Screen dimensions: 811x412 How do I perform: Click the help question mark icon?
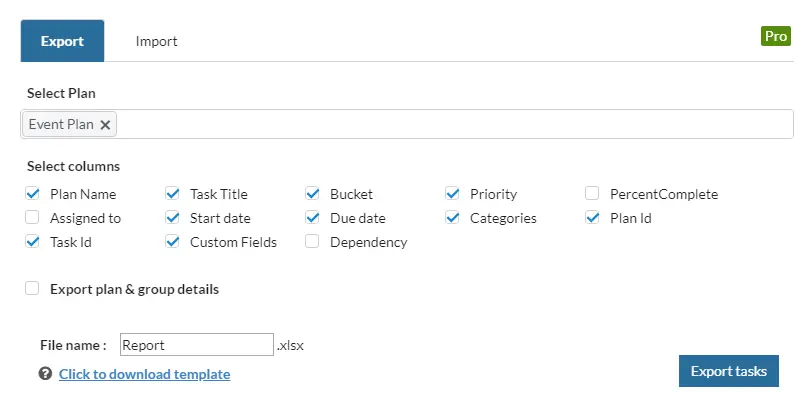pos(45,374)
